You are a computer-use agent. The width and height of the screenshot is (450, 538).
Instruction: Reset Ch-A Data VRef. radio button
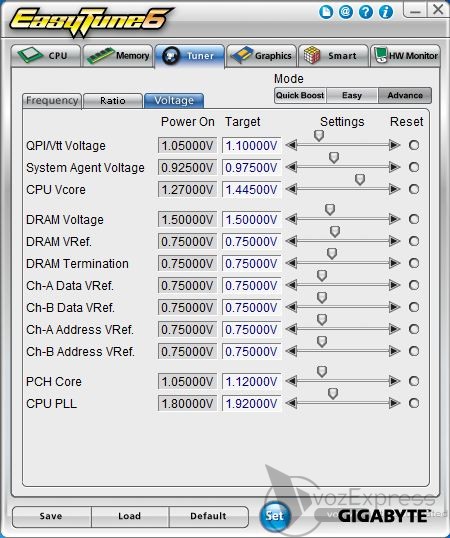[x=414, y=285]
